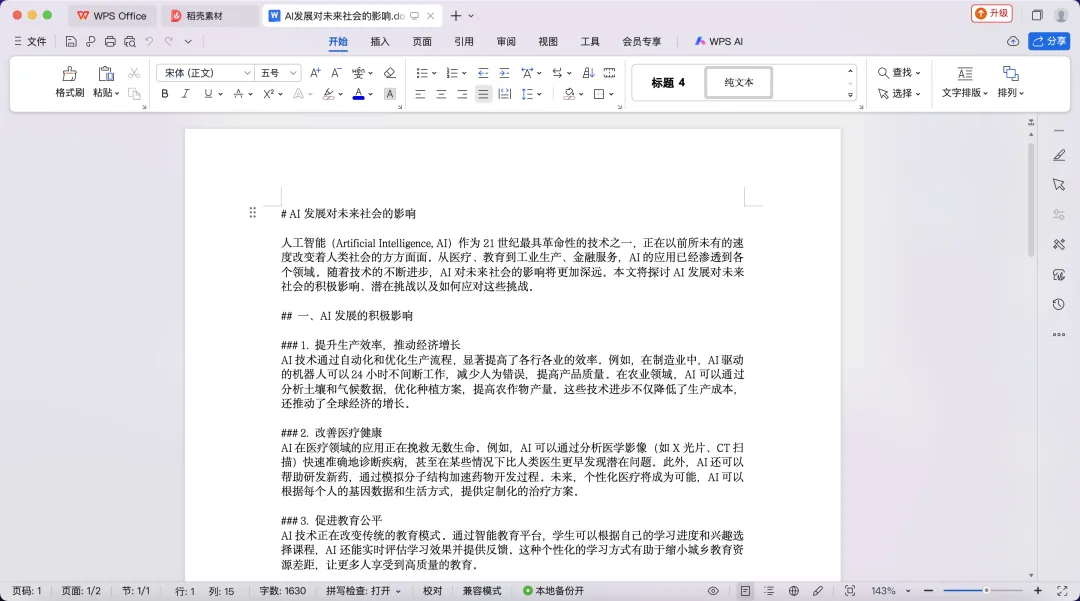Open the more (three dots) sidebar icon
This screenshot has height=601, width=1080.
(x=1059, y=335)
